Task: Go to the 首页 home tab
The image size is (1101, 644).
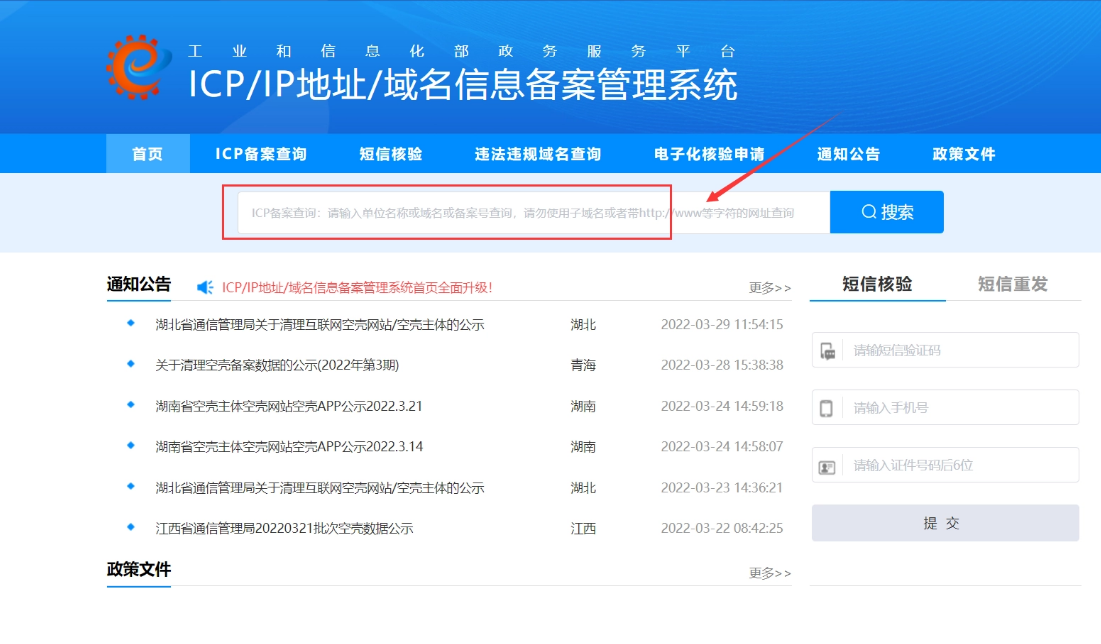Action: (x=147, y=154)
